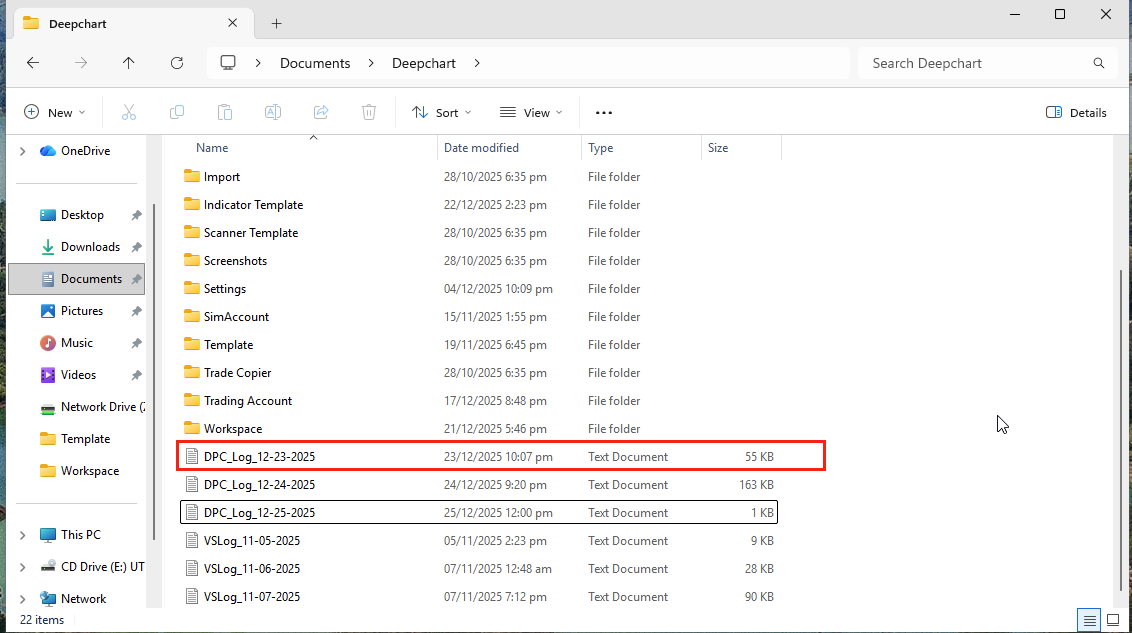
Task: Go up one folder level
Action: (x=129, y=63)
